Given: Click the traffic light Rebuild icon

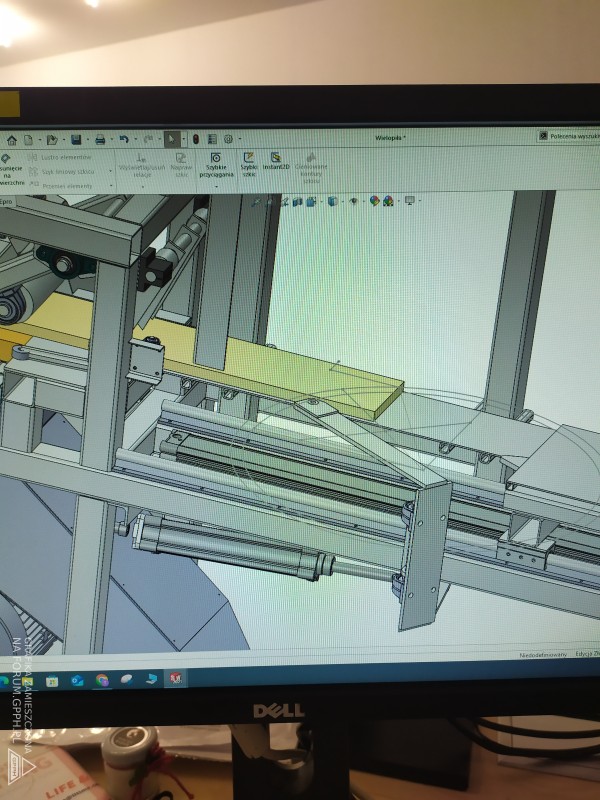Looking at the screenshot, I should [196, 139].
